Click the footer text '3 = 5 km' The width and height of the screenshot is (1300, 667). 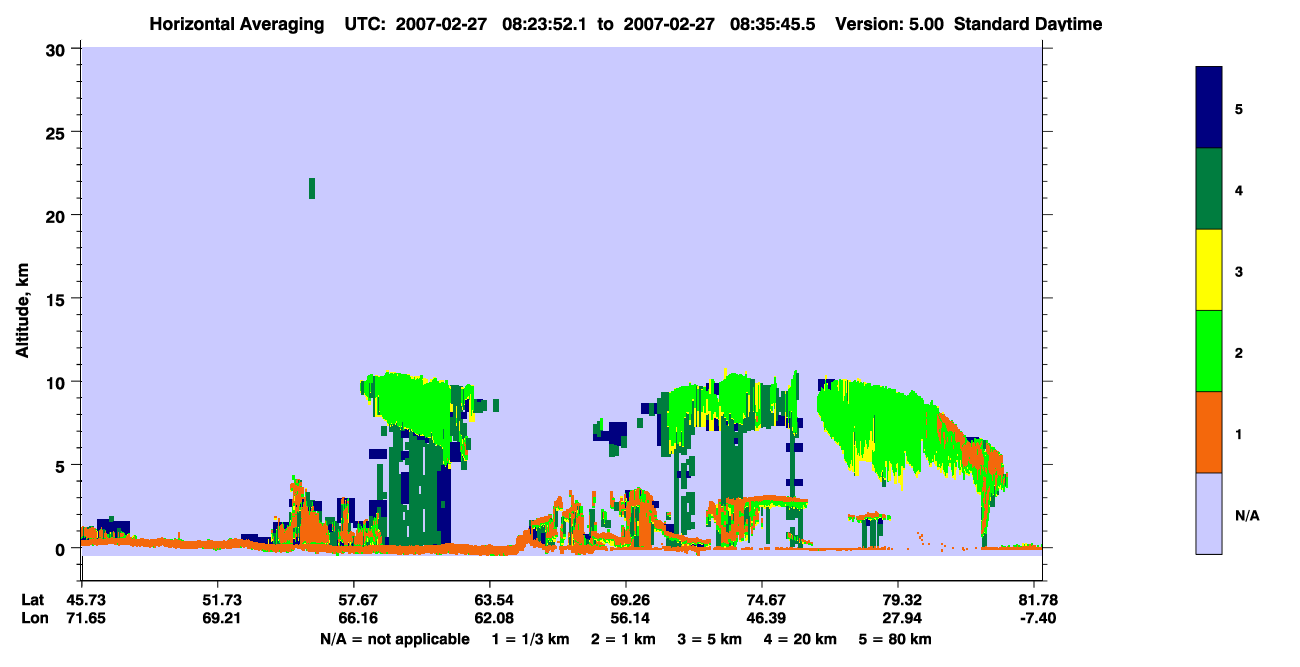711,639
